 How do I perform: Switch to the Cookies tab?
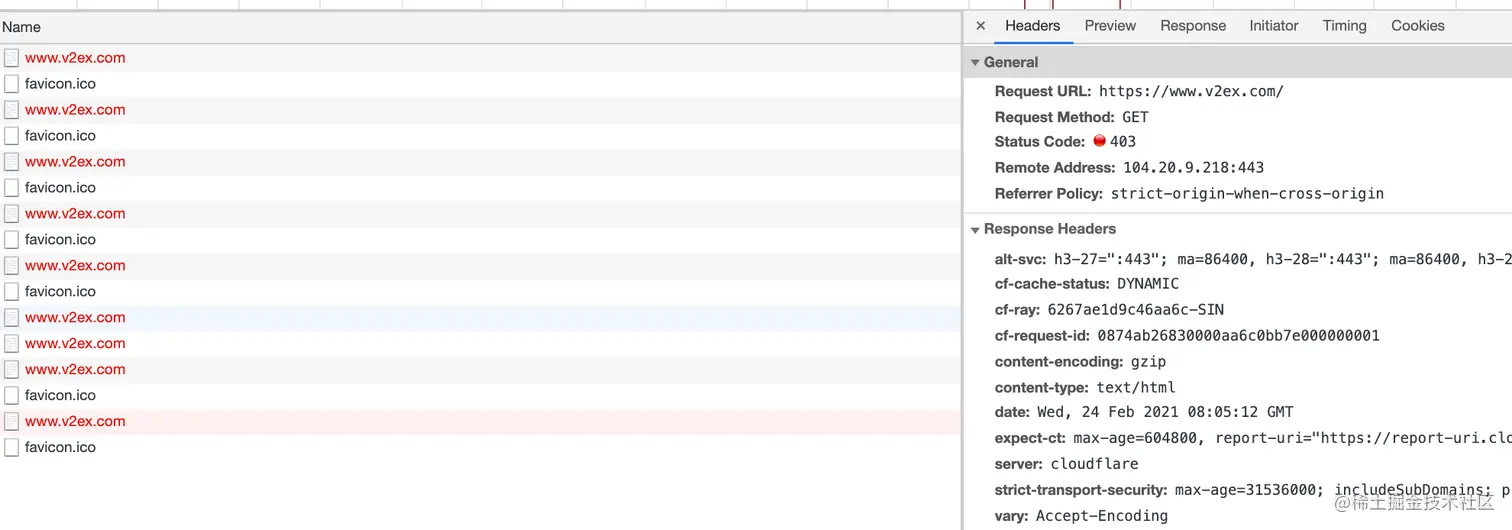1417,26
